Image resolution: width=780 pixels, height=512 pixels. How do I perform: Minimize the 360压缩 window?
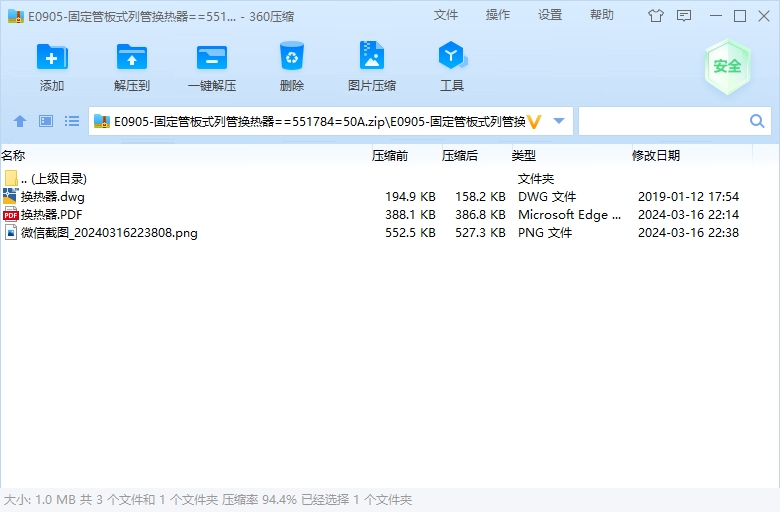coord(716,16)
